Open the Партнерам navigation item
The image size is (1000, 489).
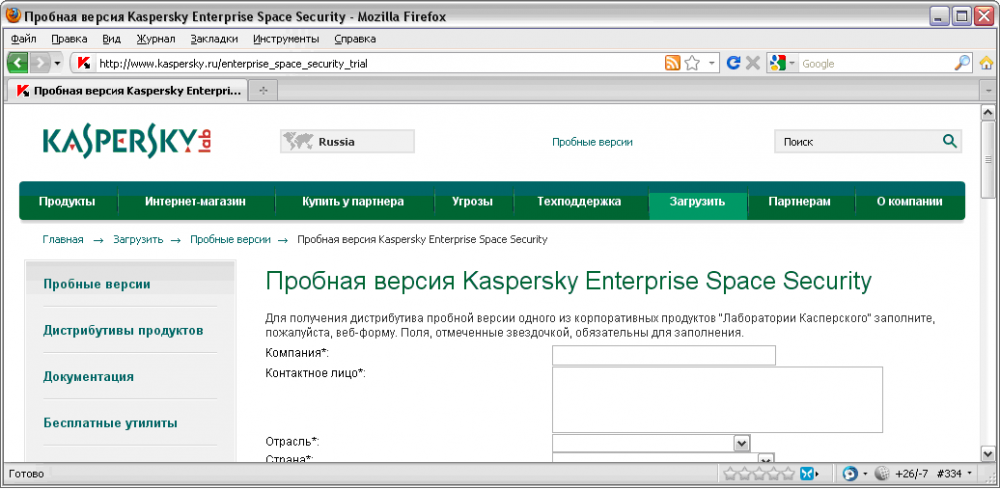pos(800,201)
